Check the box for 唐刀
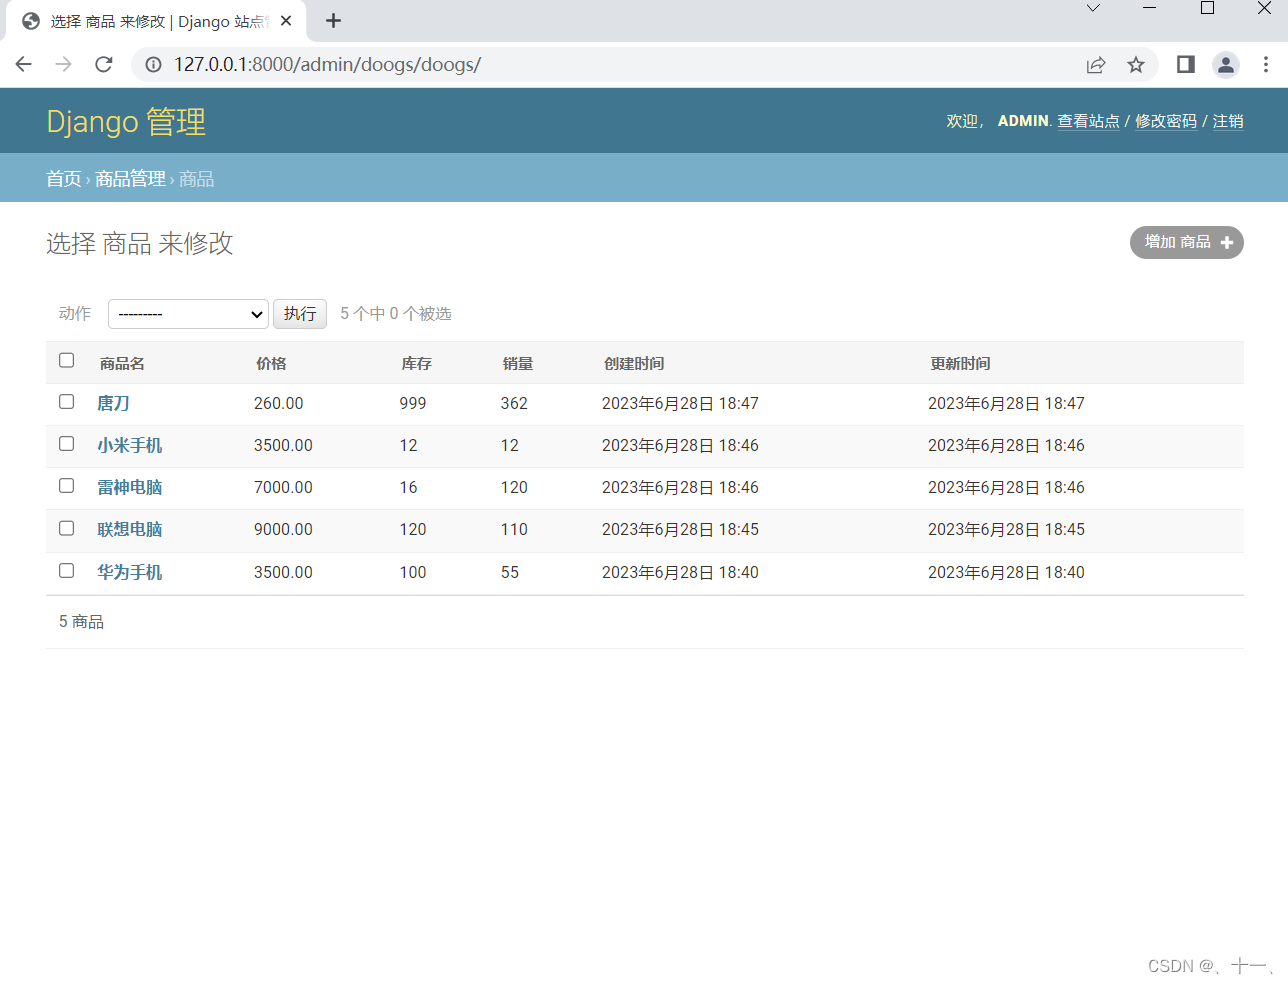This screenshot has height=984, width=1288. click(67, 402)
